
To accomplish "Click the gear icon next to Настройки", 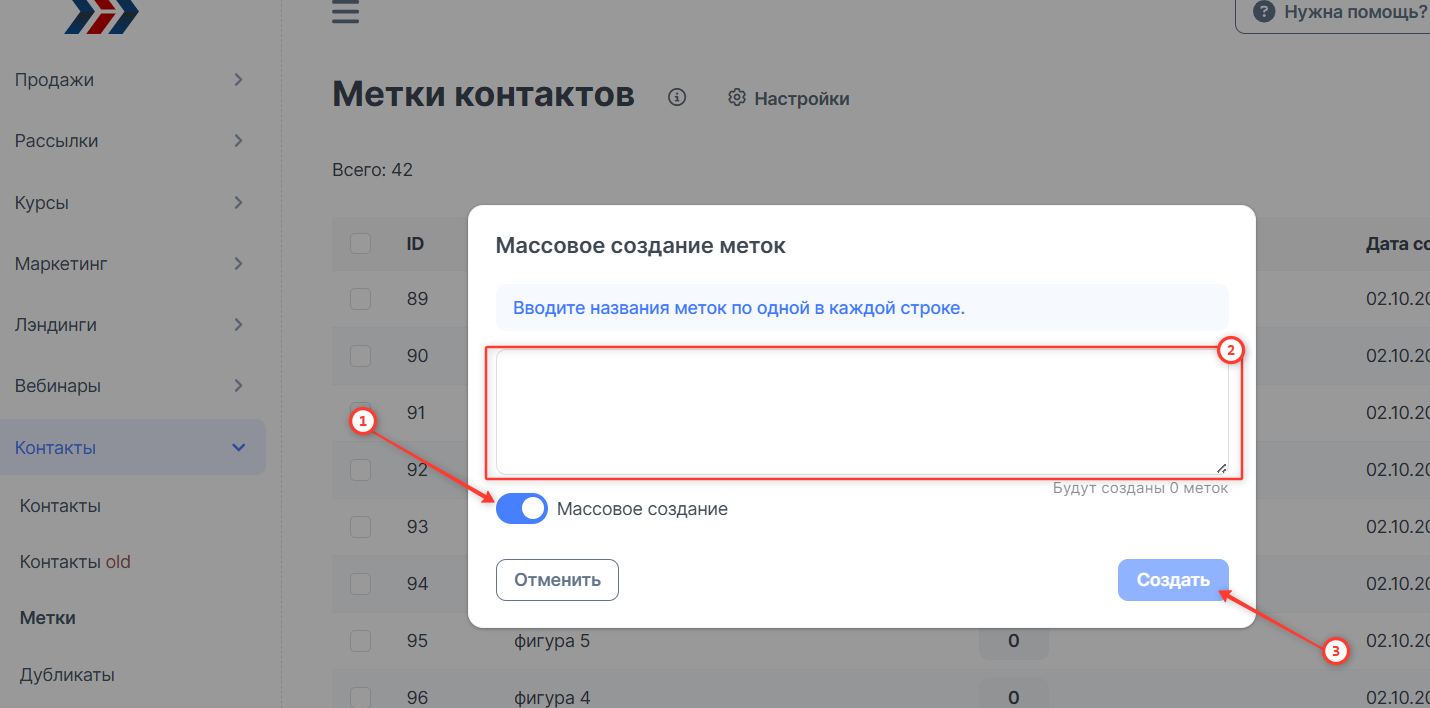I will (x=737, y=97).
